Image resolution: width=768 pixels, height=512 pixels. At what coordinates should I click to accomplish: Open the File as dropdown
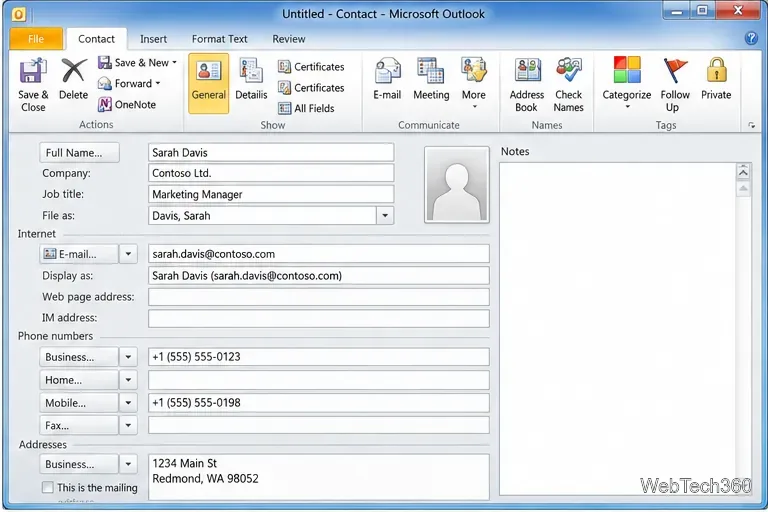(385, 216)
